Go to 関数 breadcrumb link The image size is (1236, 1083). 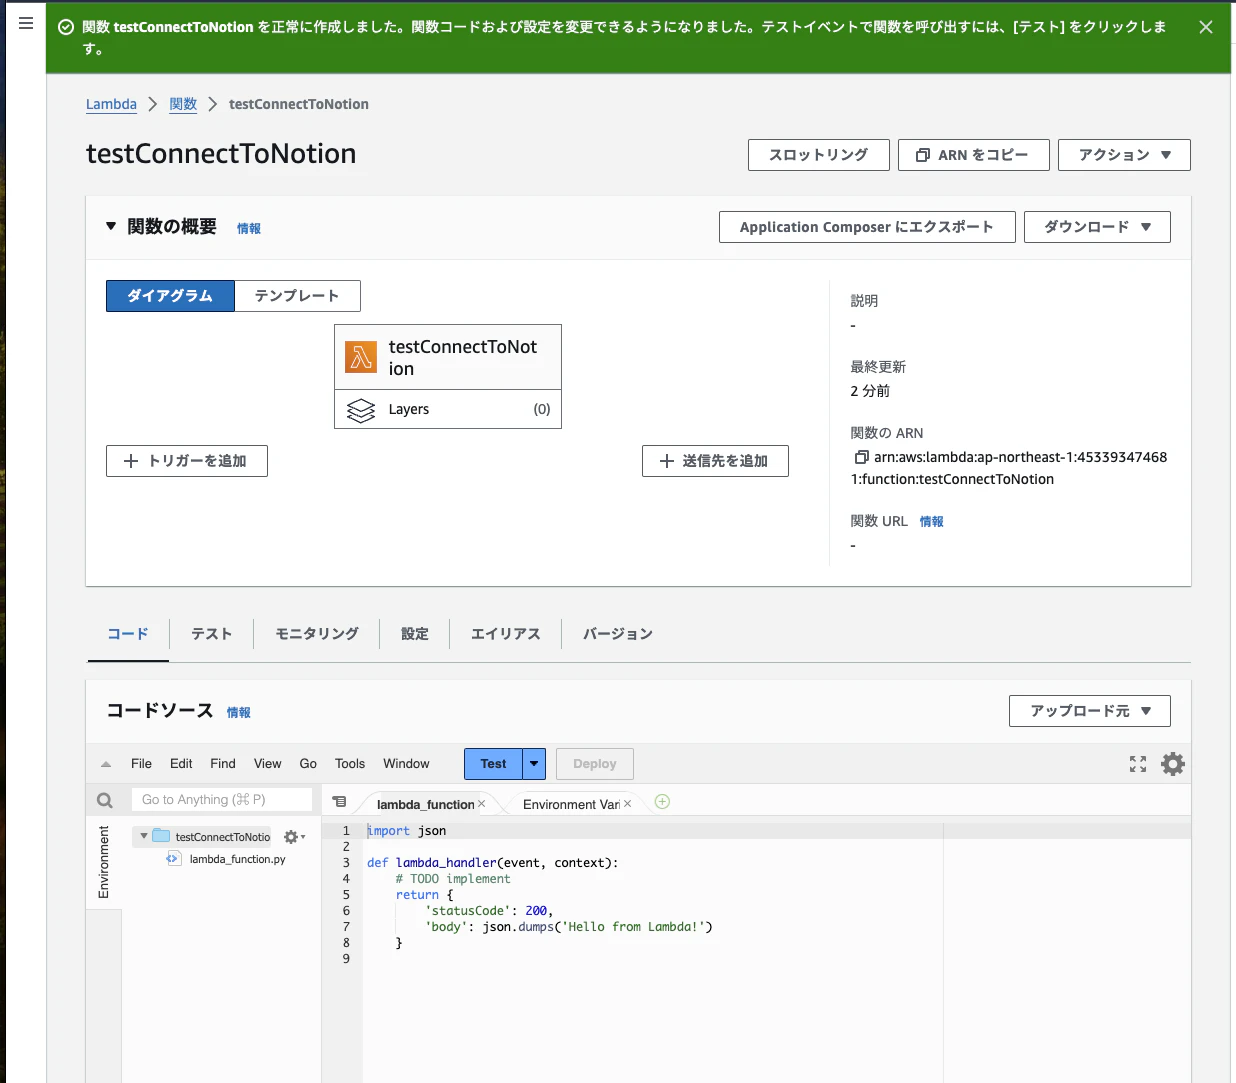point(183,104)
